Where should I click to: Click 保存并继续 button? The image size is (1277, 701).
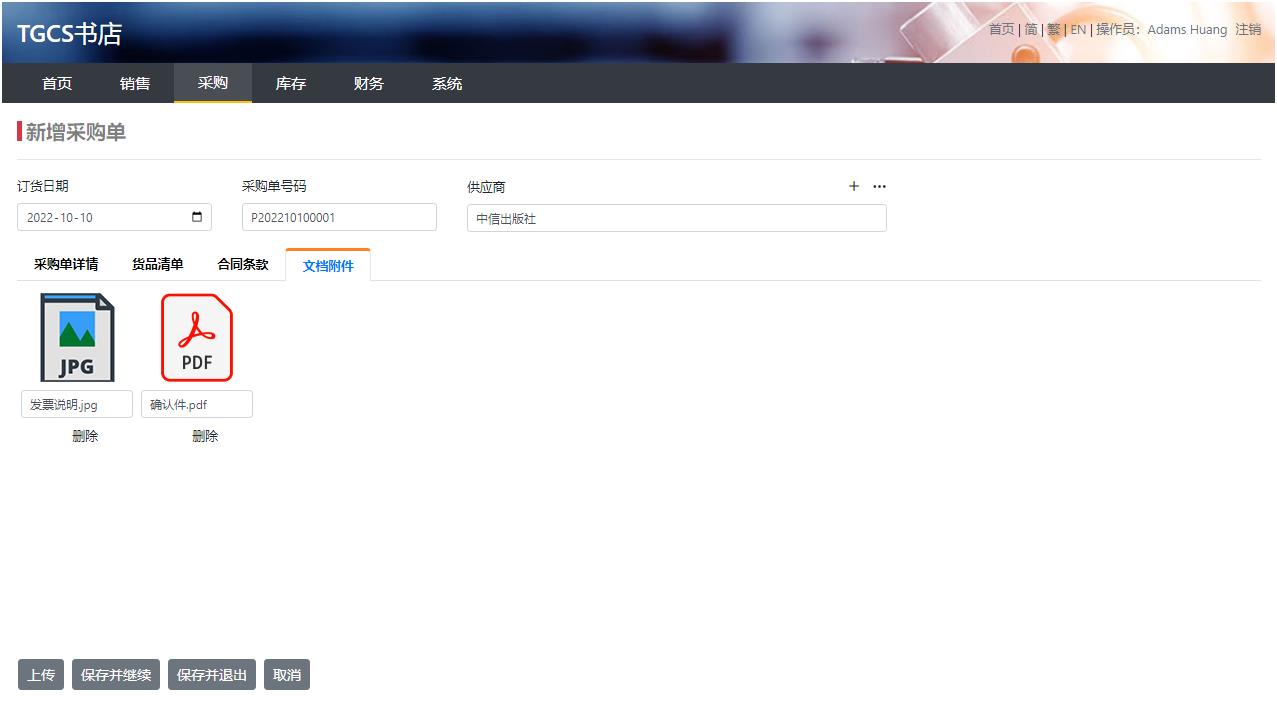point(116,675)
